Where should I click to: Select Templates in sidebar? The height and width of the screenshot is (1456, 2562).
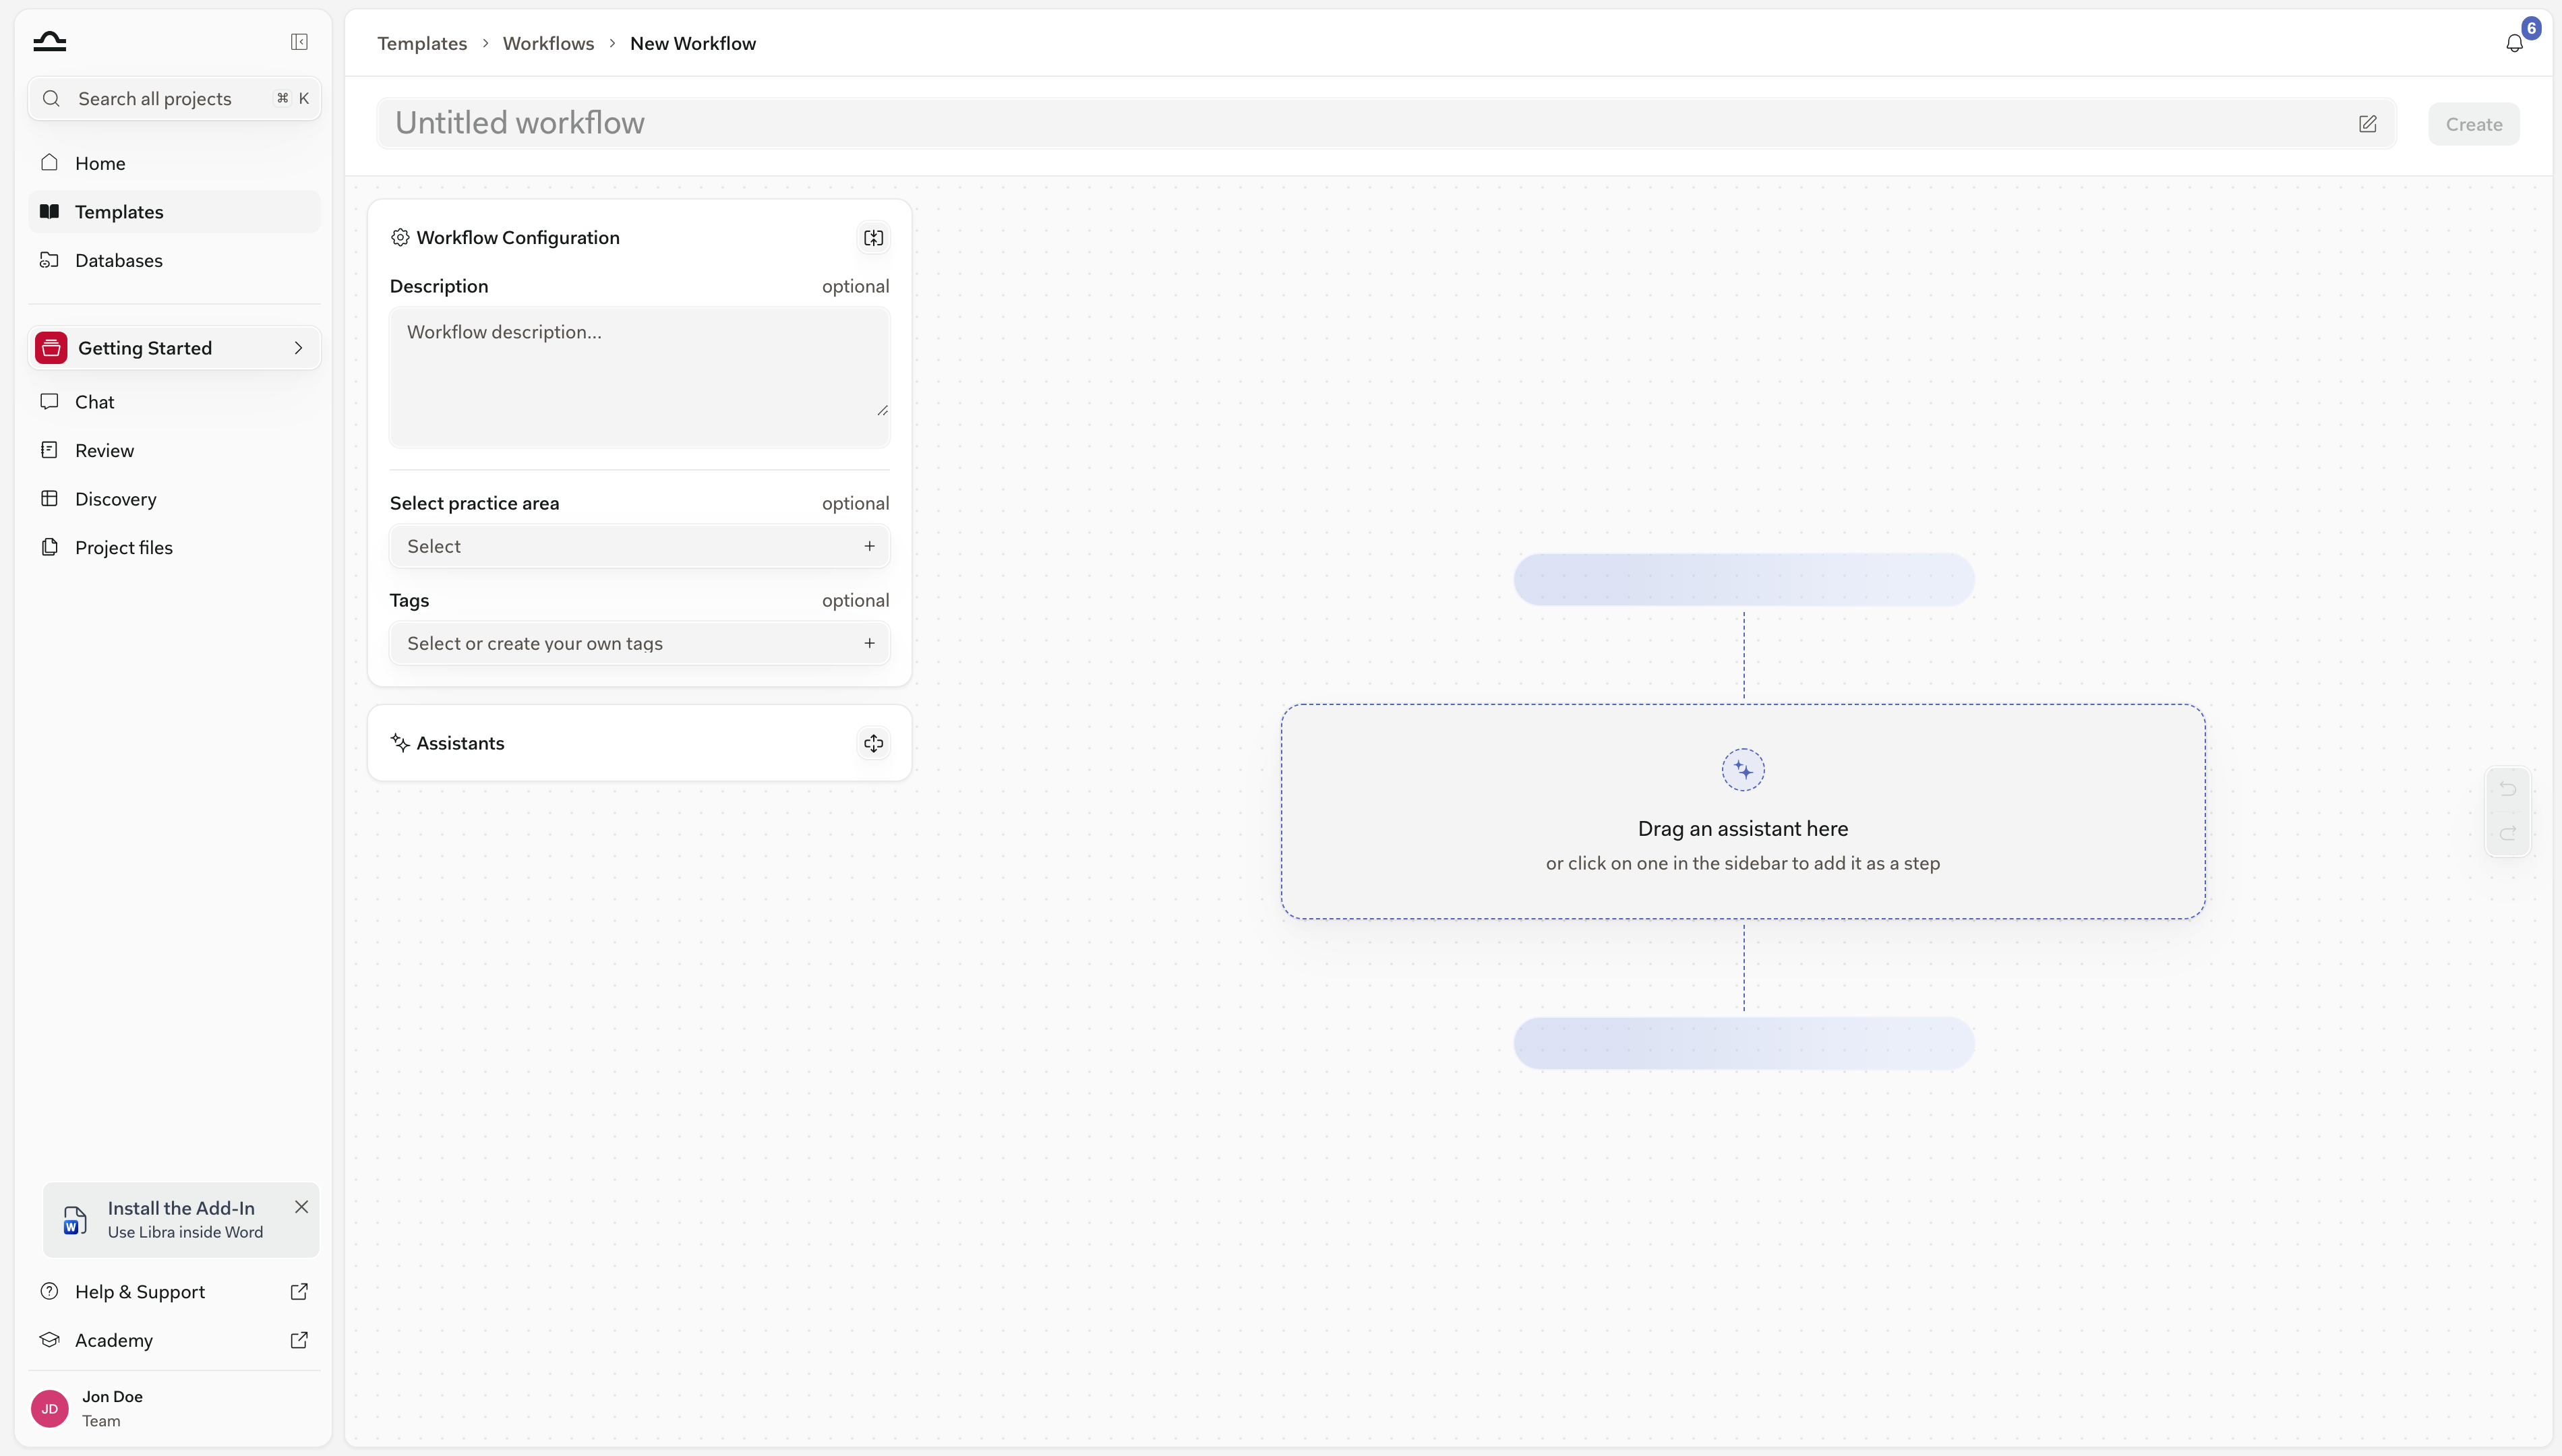pos(174,212)
